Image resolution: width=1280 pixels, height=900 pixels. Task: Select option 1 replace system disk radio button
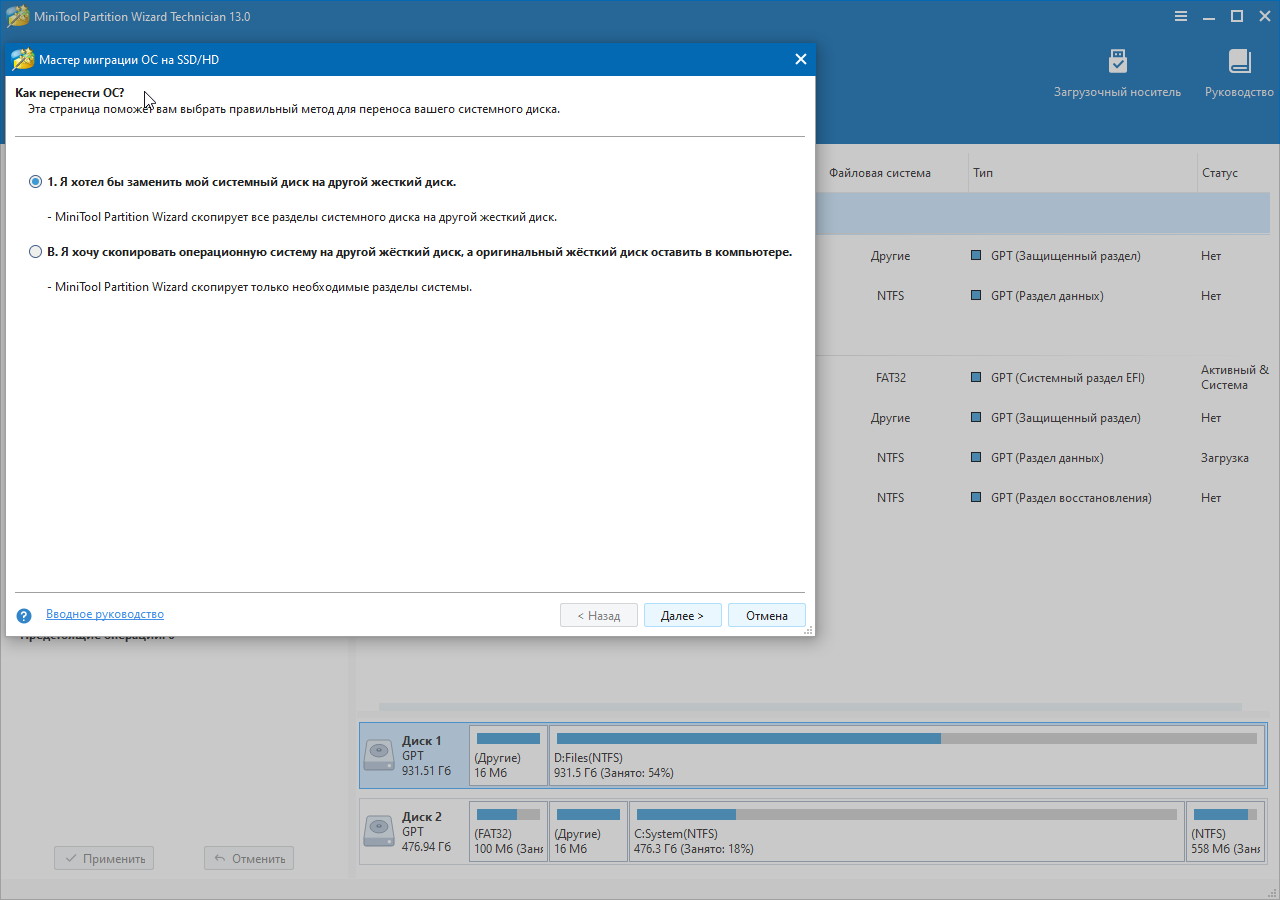tap(36, 182)
